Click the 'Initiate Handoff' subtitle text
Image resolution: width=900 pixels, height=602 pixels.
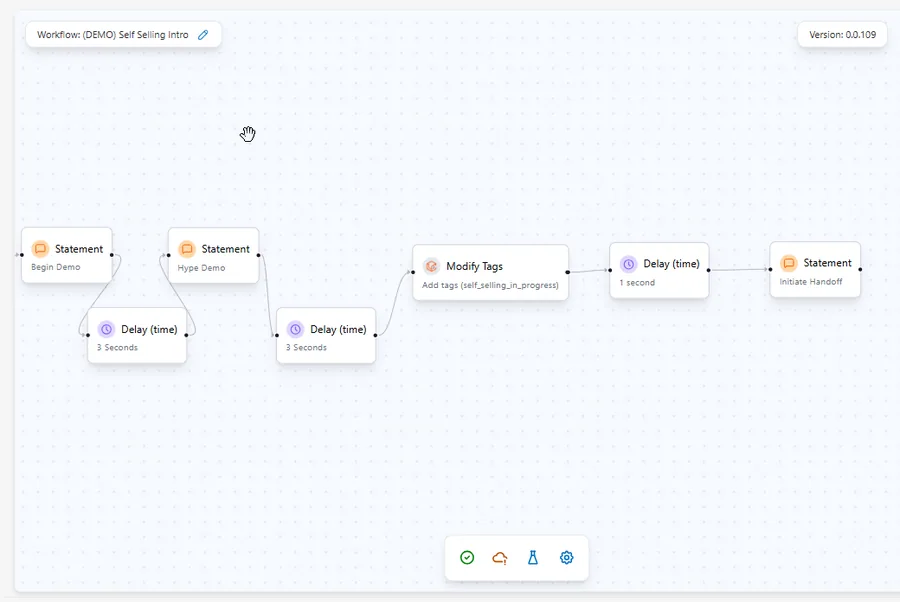811,282
